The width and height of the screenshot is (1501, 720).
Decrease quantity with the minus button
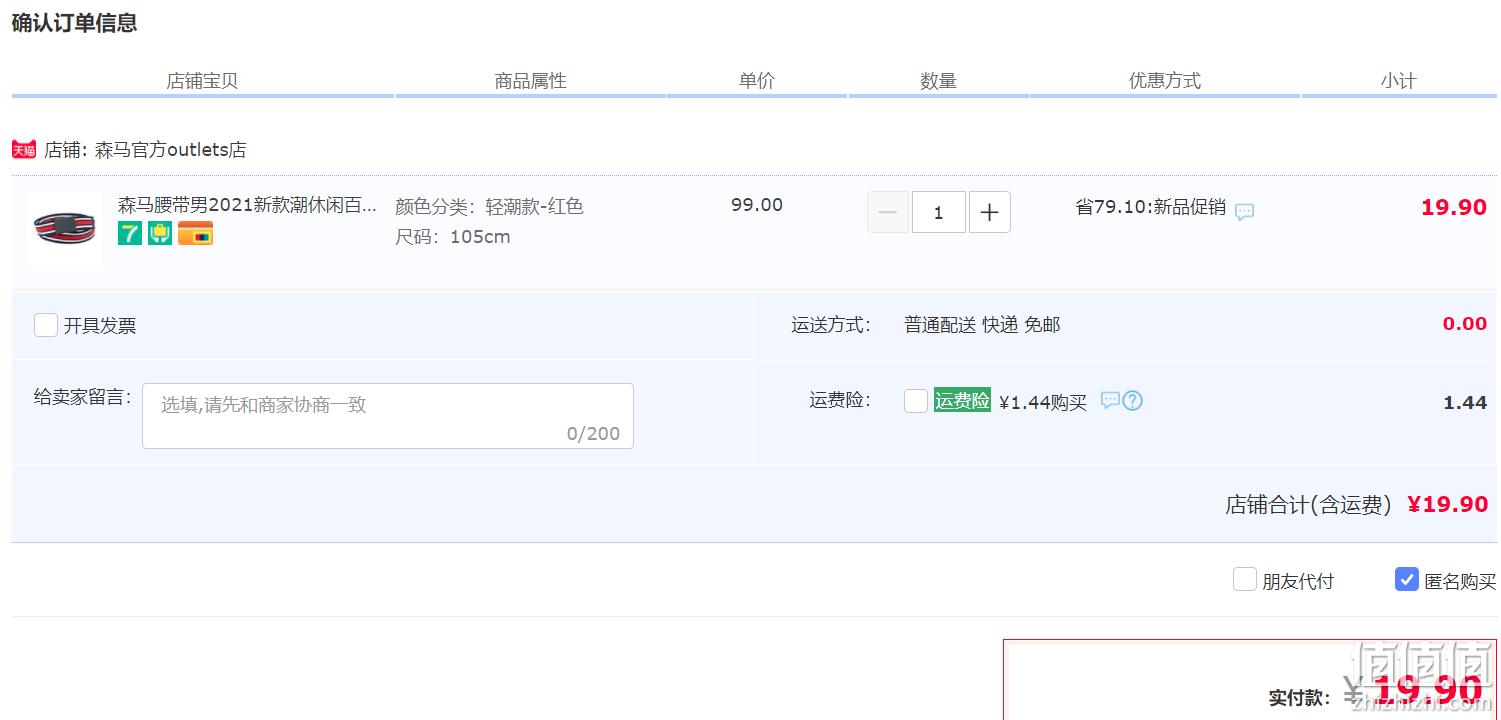coord(888,212)
